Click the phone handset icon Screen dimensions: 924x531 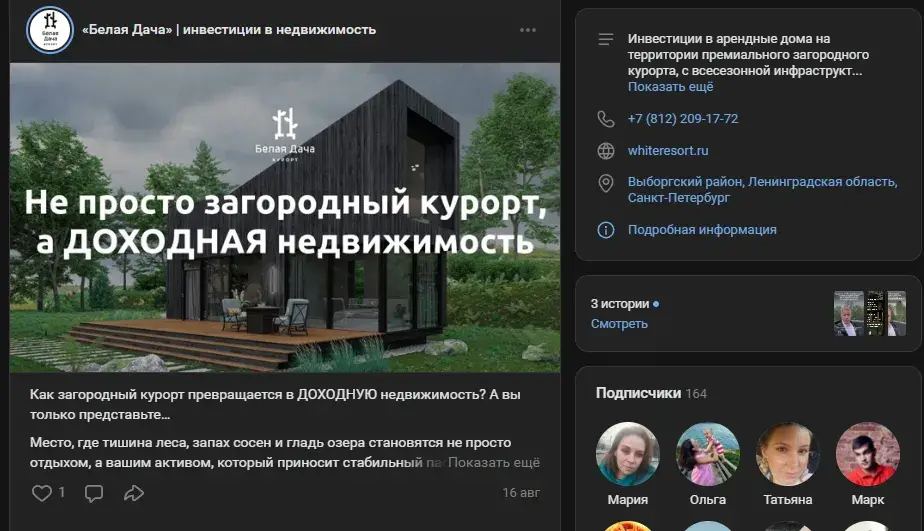[606, 119]
